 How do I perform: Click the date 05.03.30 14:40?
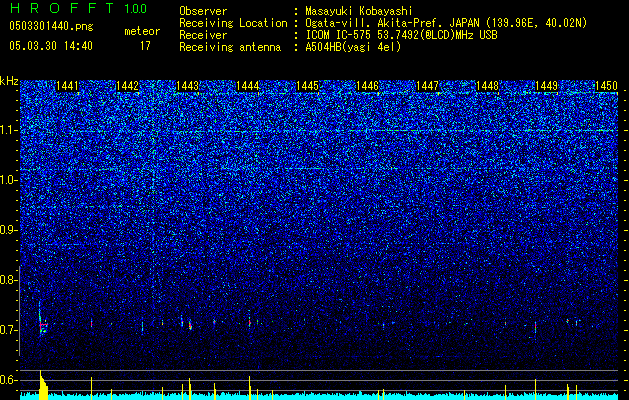pyautogui.click(x=51, y=46)
